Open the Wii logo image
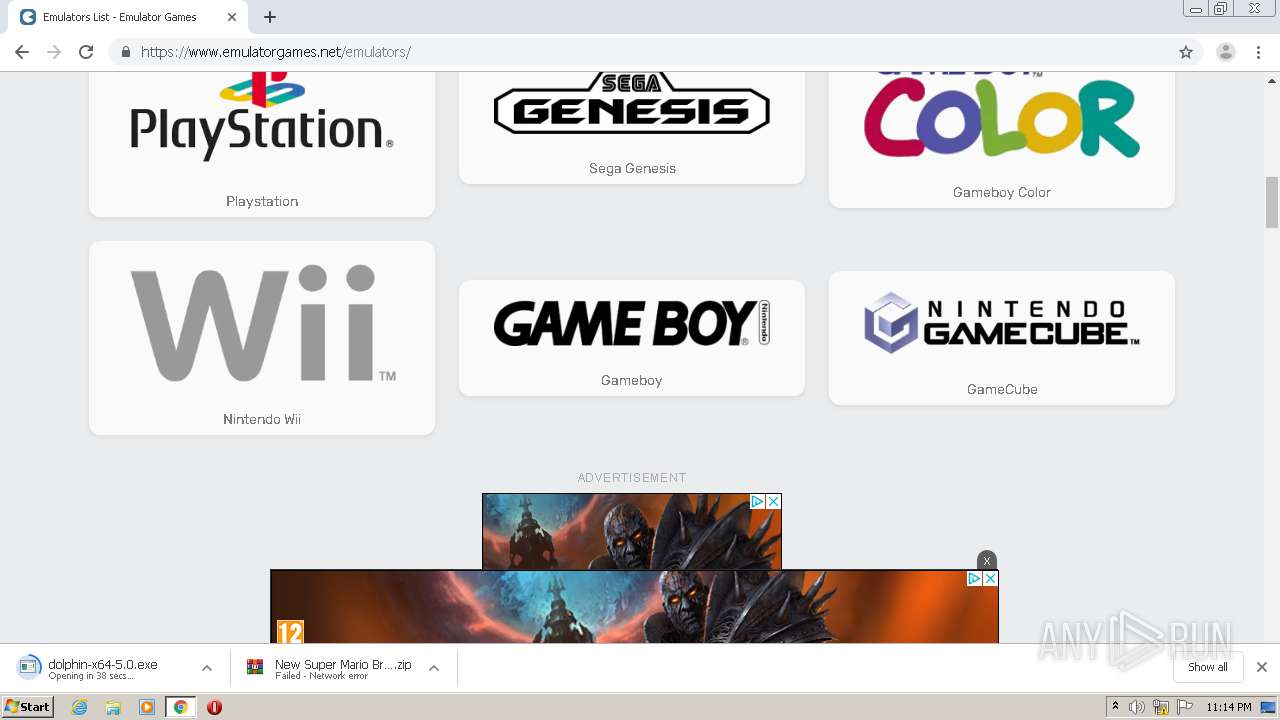 point(262,323)
